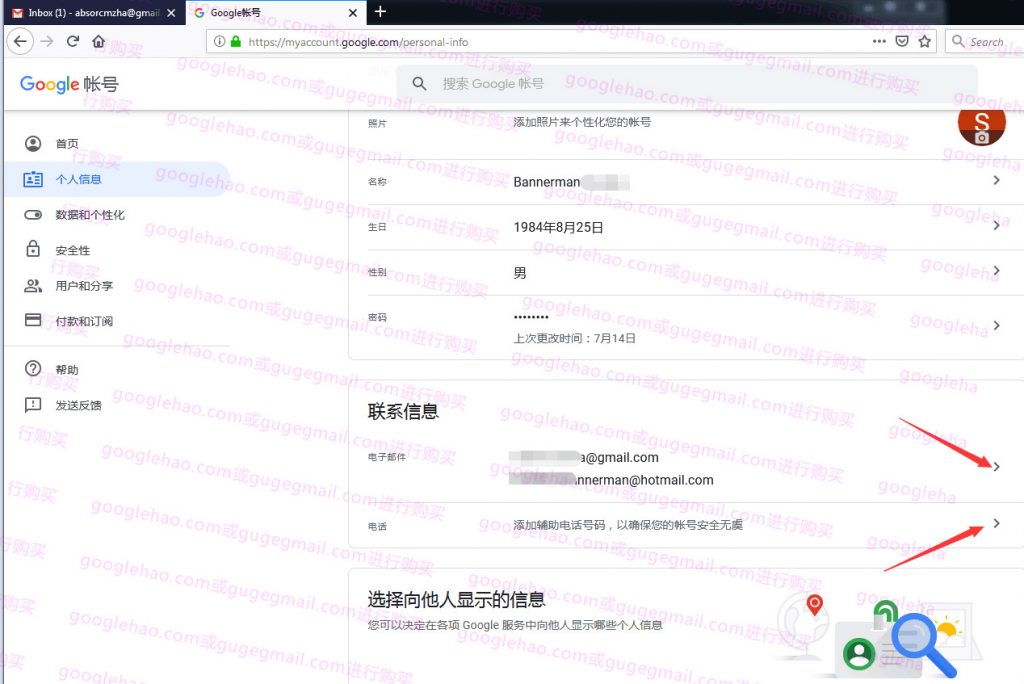1024x684 pixels.
Task: Expand the 密码 row chevron
Action: click(x=996, y=325)
